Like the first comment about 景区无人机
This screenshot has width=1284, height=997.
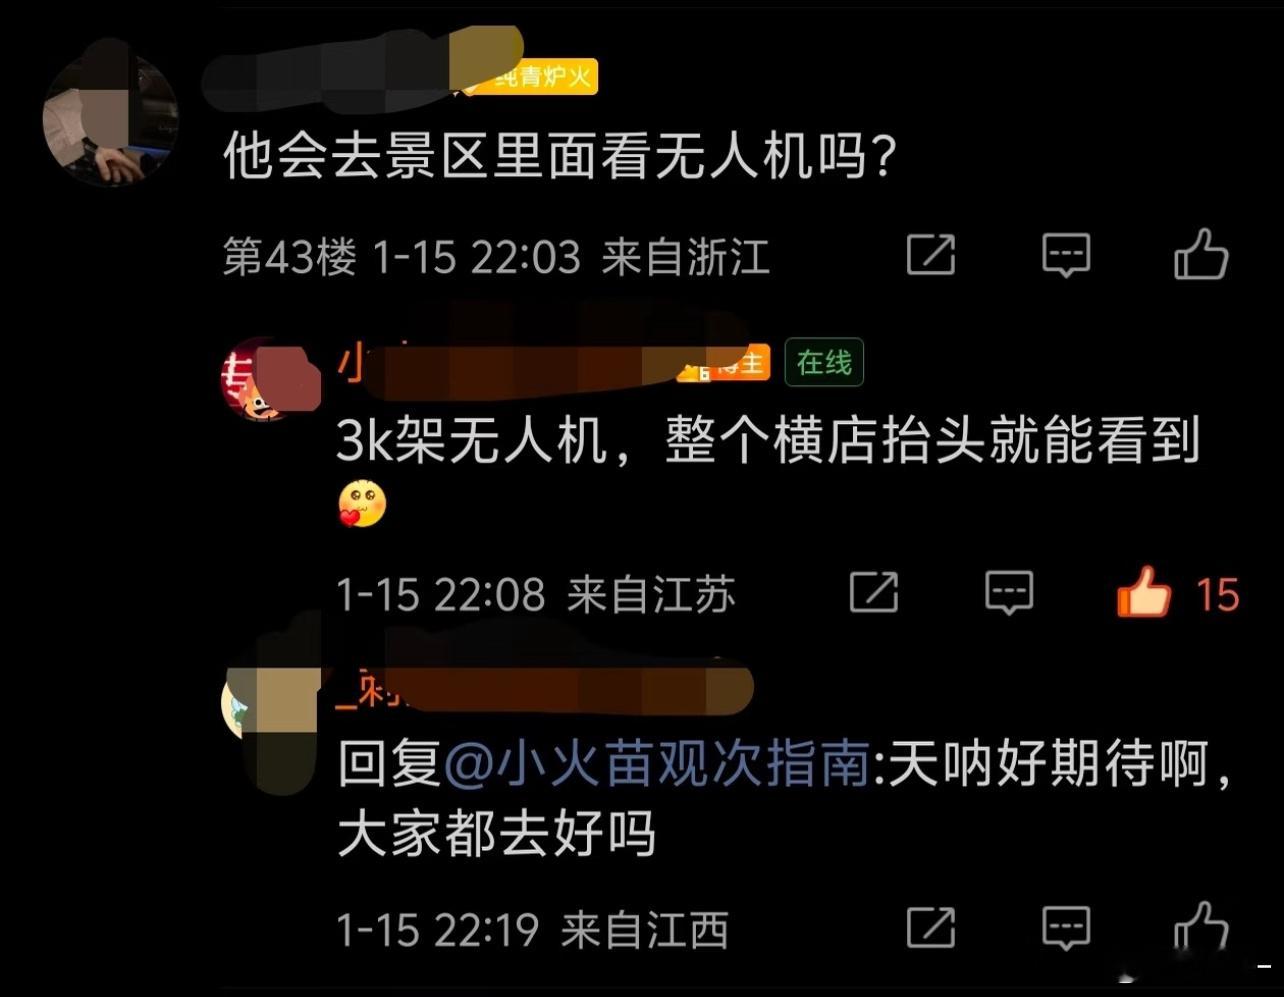coord(1200,254)
